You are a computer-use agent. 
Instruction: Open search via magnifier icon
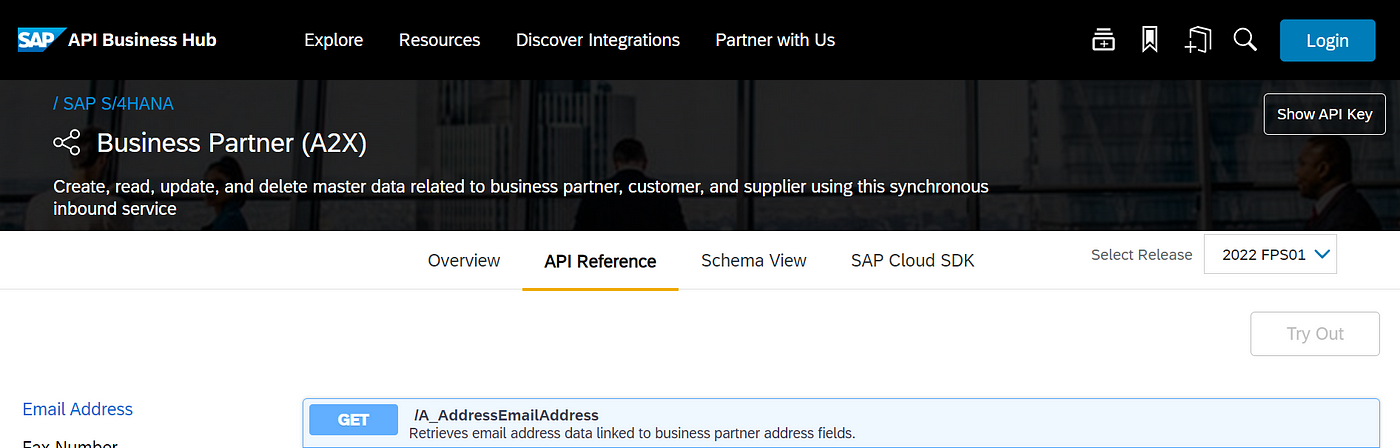[1245, 40]
